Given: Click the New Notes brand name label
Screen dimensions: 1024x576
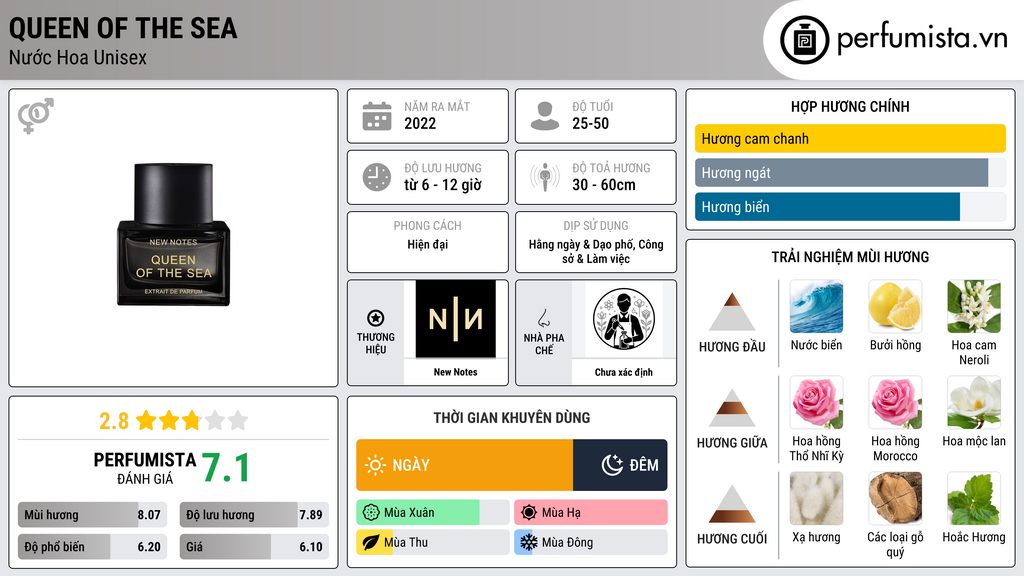Looking at the screenshot, I should coord(455,372).
